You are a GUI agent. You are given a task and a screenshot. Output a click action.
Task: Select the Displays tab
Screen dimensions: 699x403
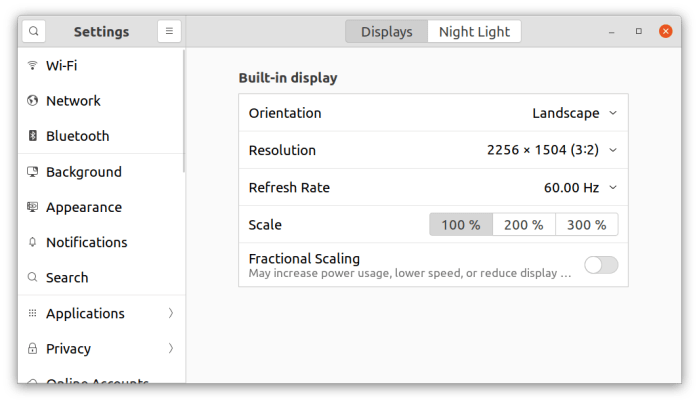click(387, 32)
